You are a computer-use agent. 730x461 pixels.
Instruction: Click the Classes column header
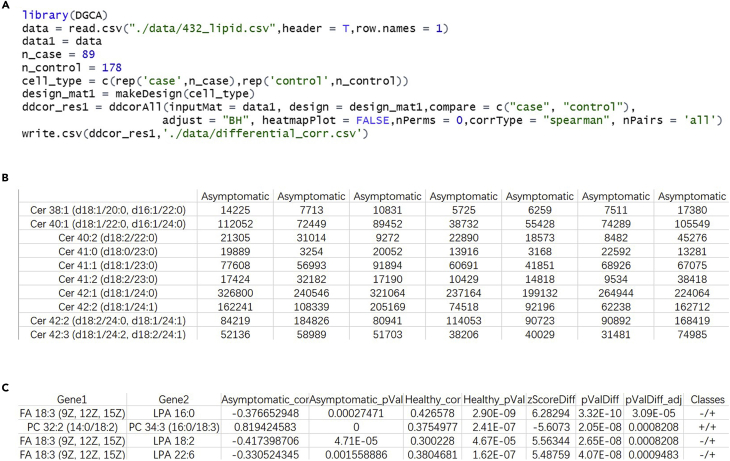(x=708, y=400)
